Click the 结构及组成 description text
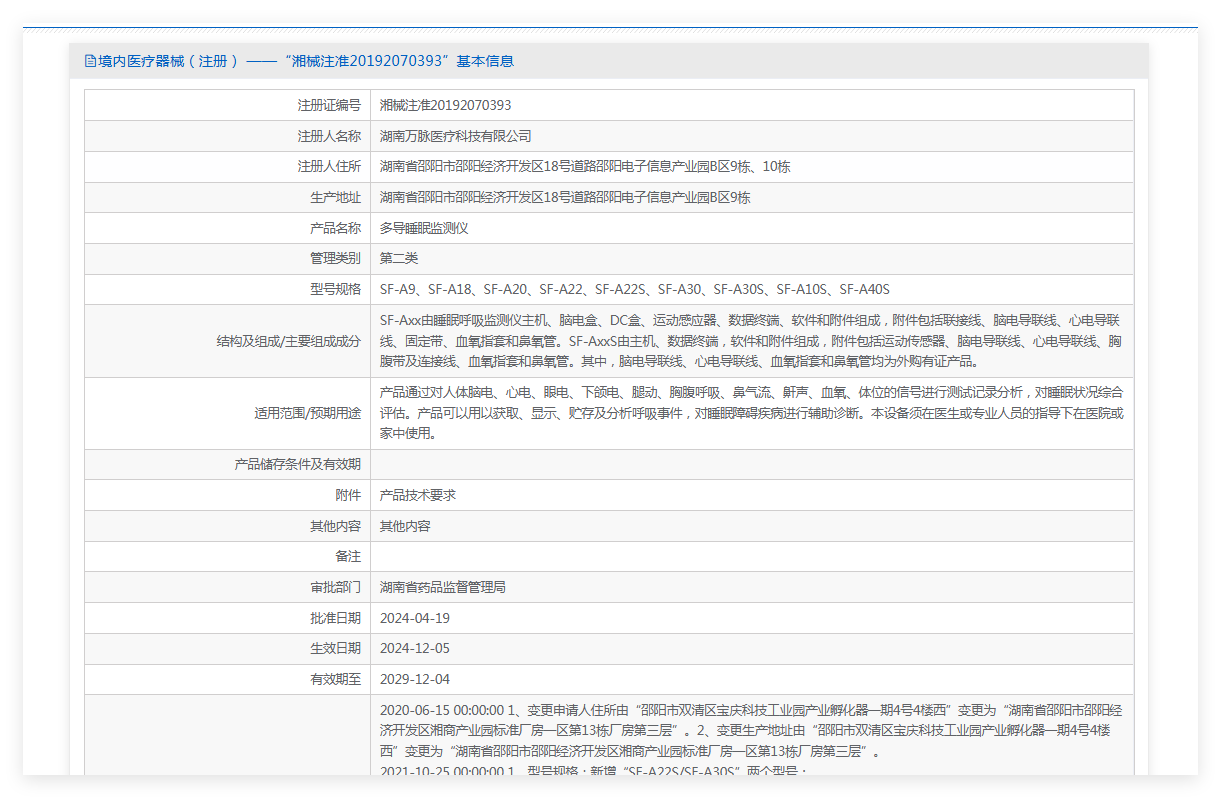 [750, 341]
